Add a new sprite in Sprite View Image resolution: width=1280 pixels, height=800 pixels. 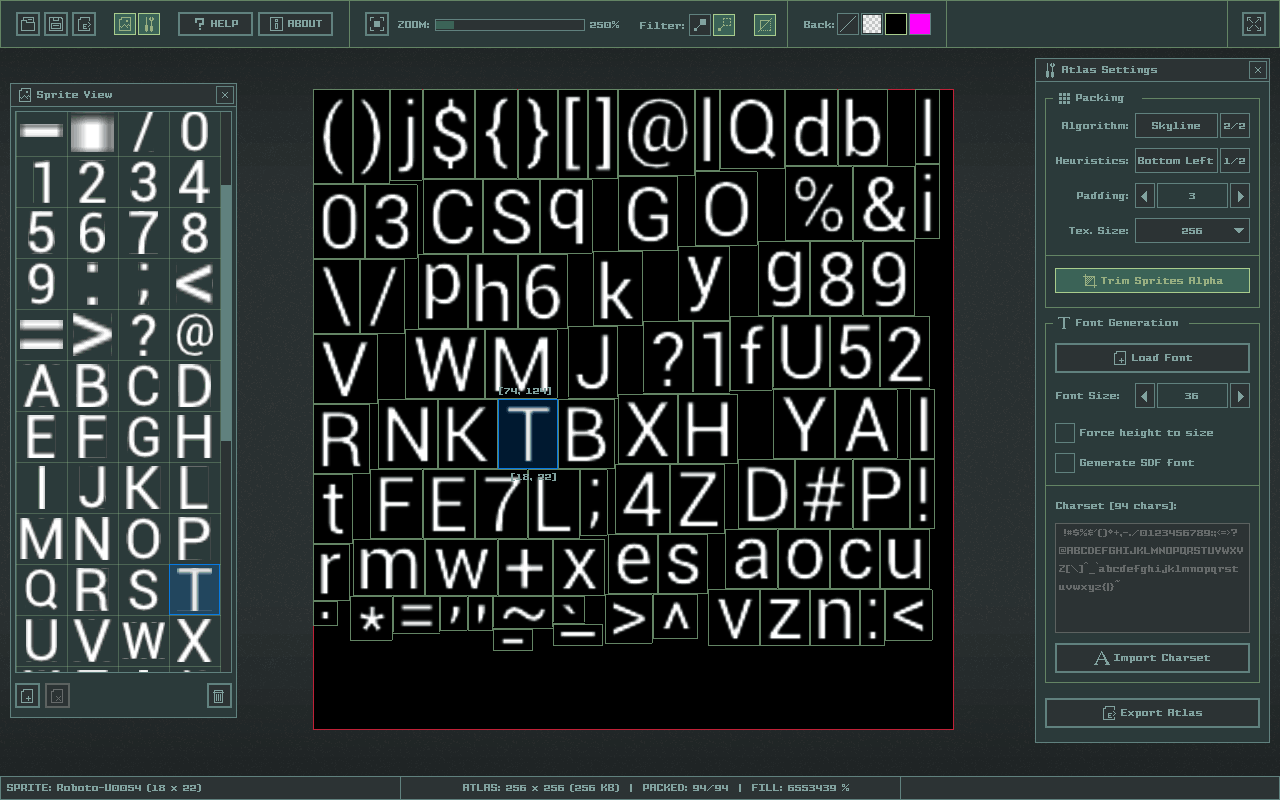click(x=28, y=696)
